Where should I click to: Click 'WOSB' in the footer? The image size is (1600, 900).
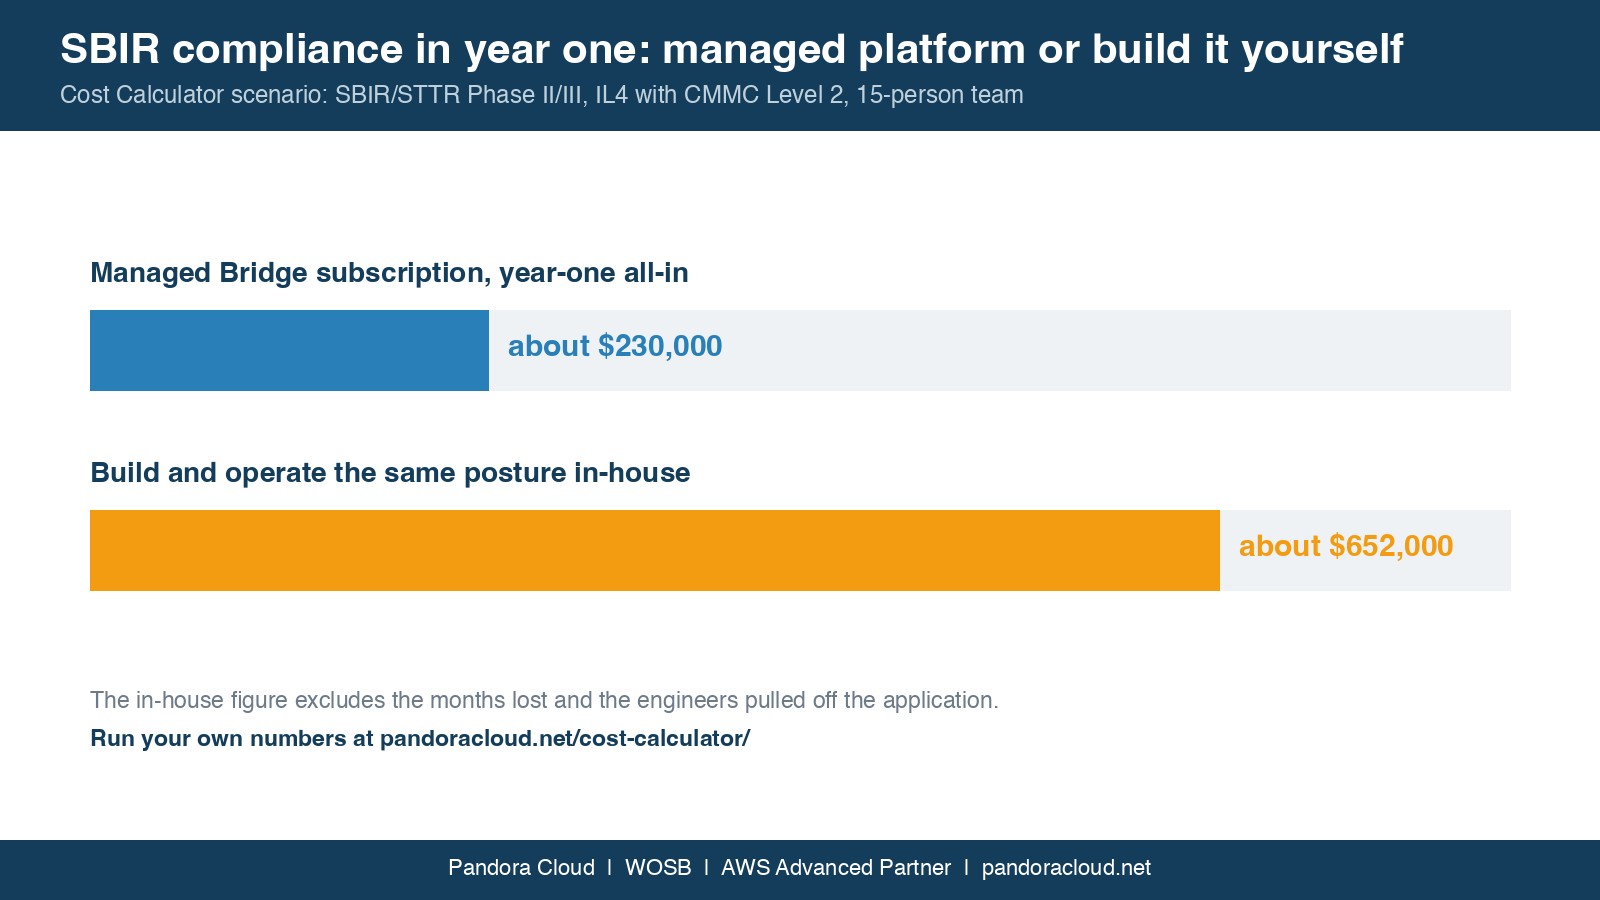pos(658,868)
